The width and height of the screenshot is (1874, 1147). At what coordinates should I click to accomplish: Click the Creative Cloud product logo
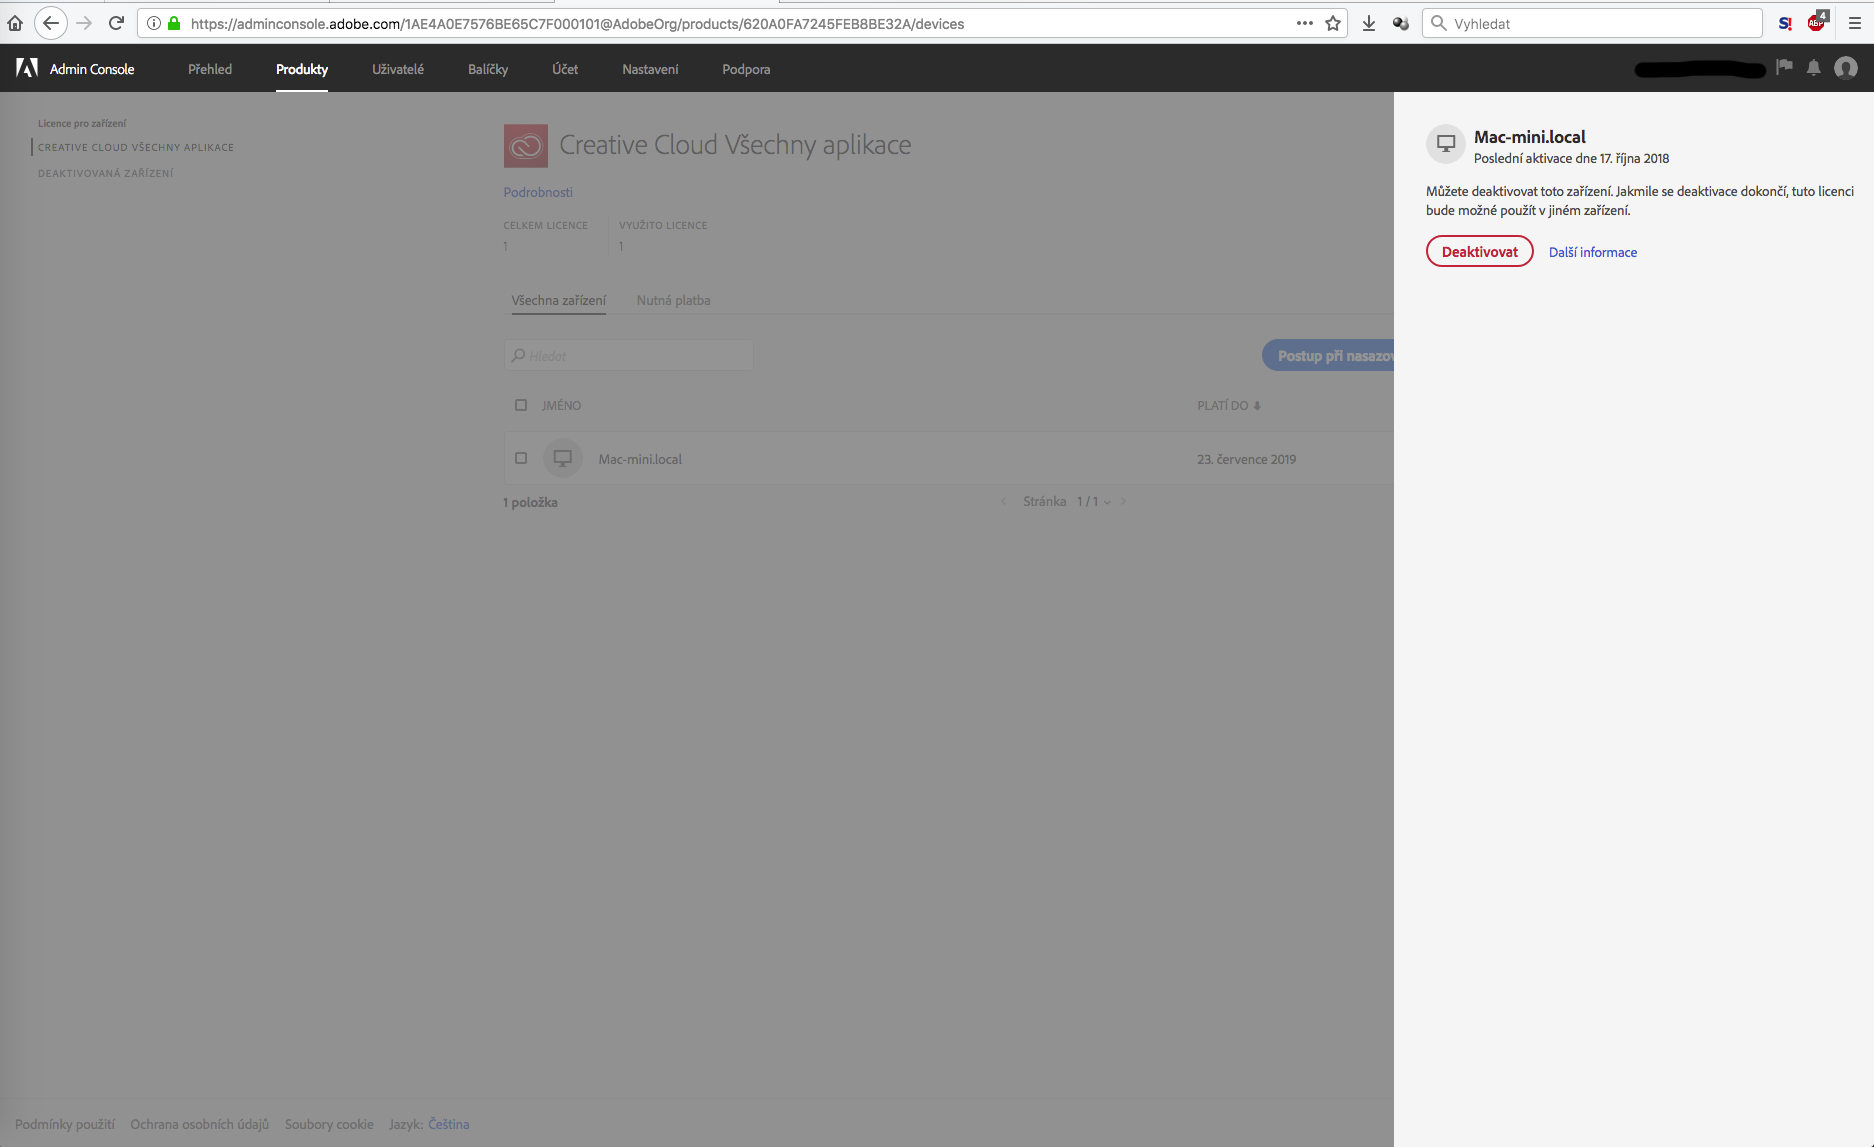(x=525, y=145)
